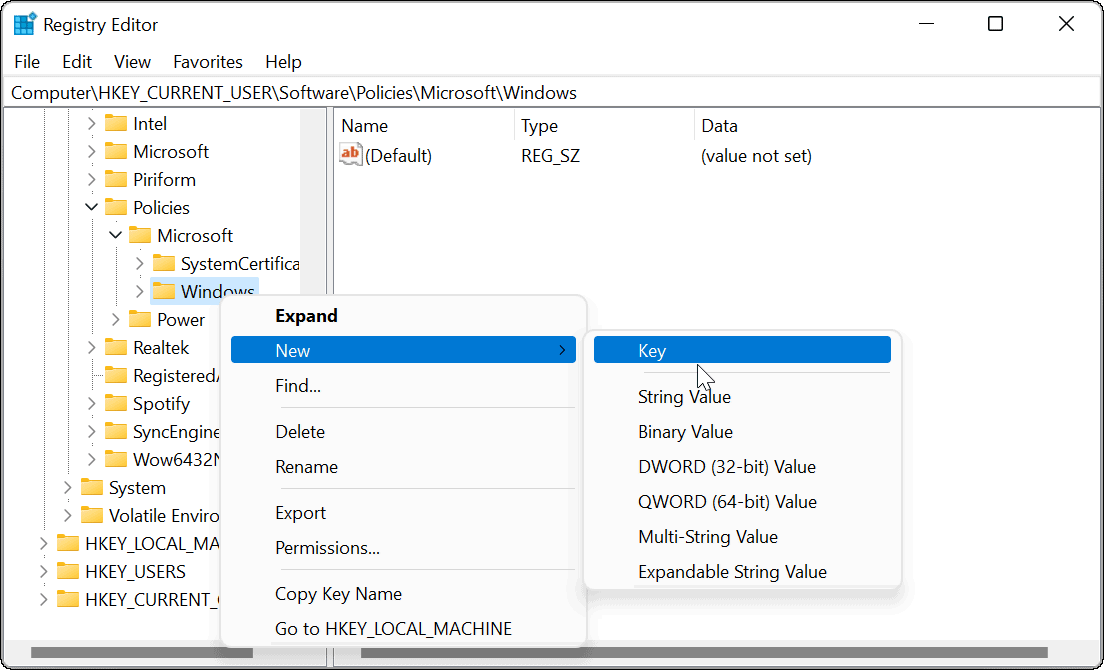Click the Power folder icon
Image resolution: width=1104 pixels, height=670 pixels.
[140, 319]
